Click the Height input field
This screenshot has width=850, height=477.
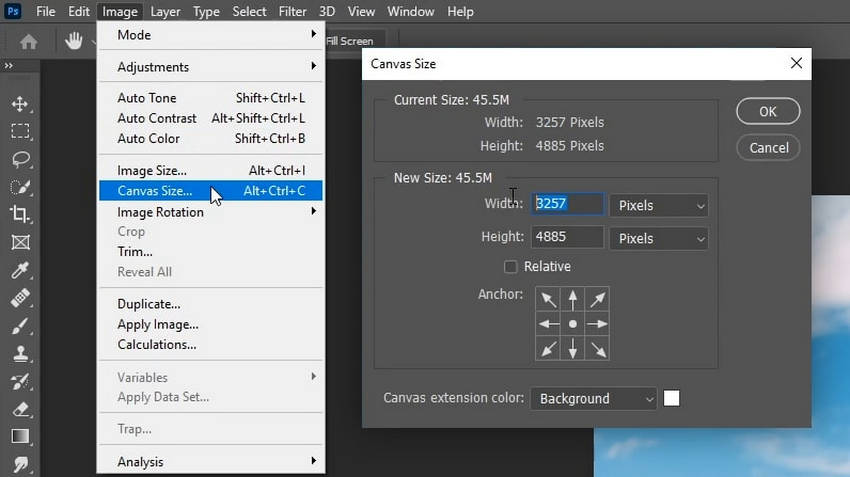tap(567, 237)
